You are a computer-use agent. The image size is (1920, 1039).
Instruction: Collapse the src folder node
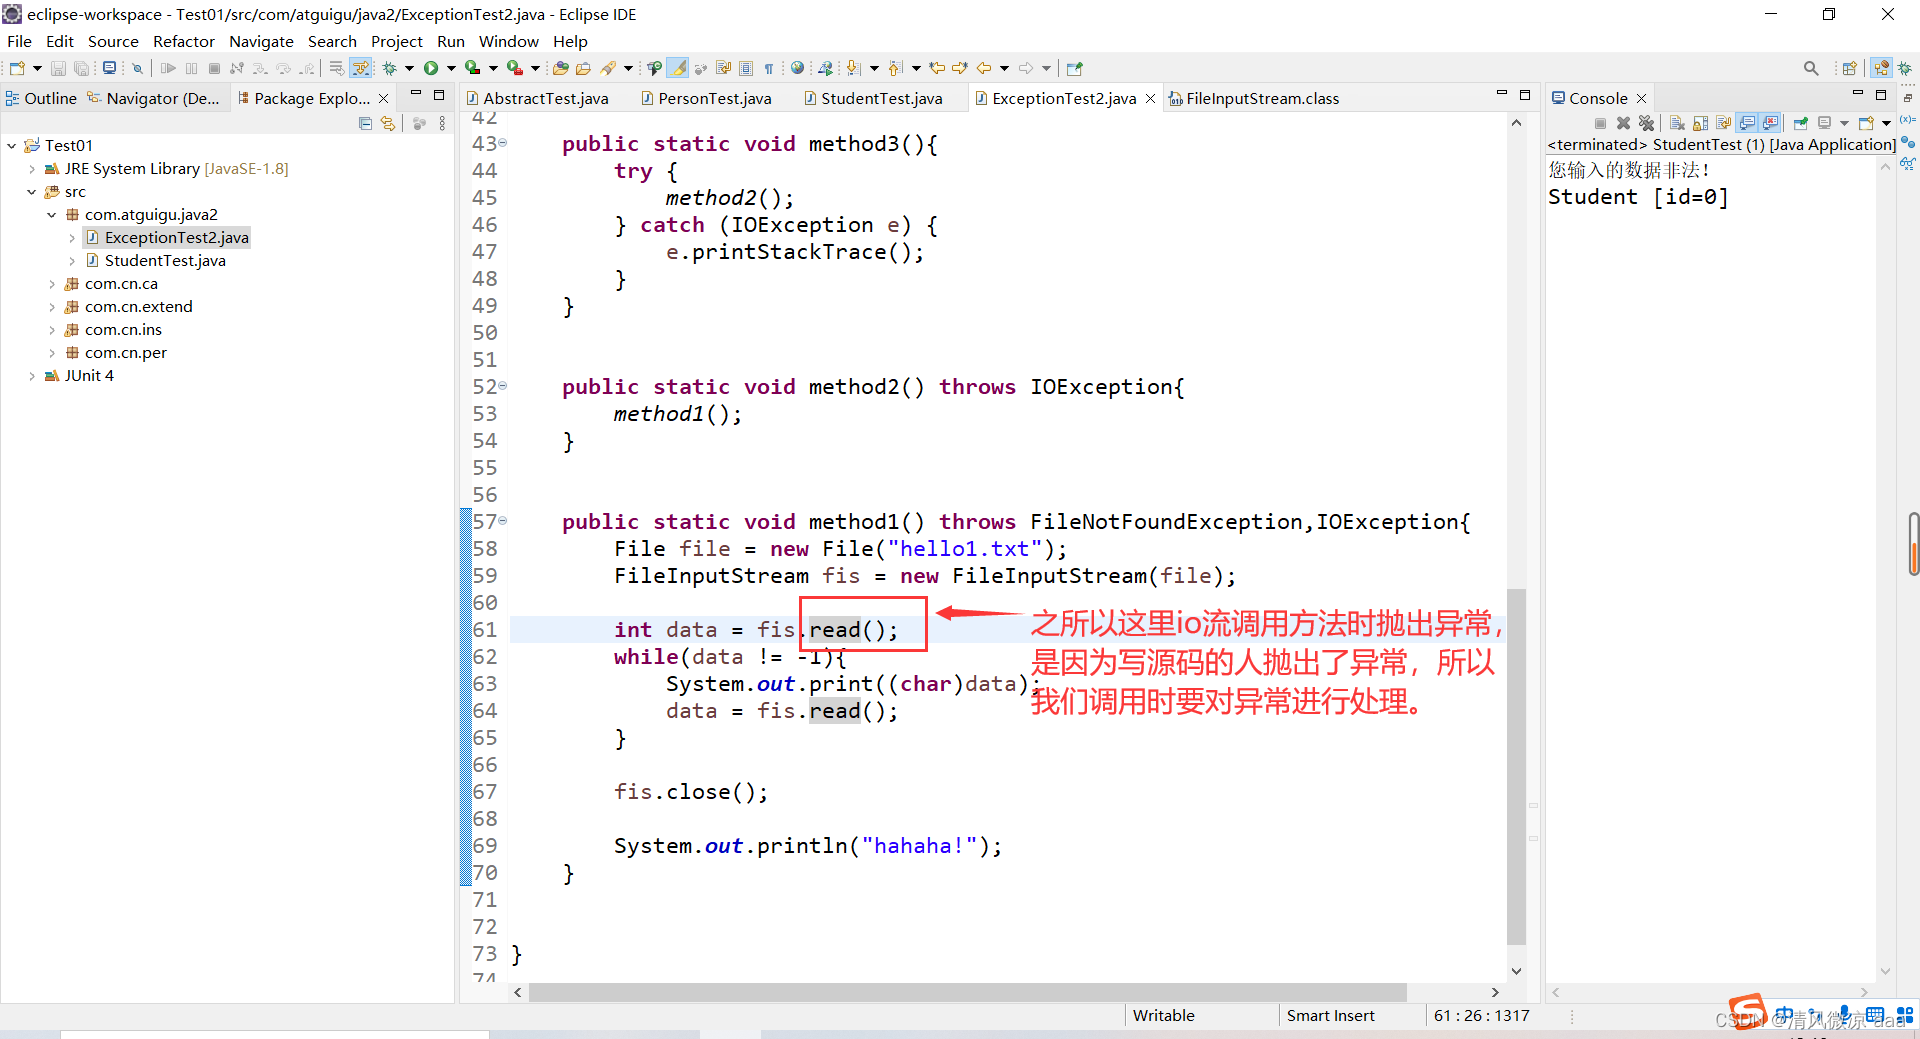(32, 192)
